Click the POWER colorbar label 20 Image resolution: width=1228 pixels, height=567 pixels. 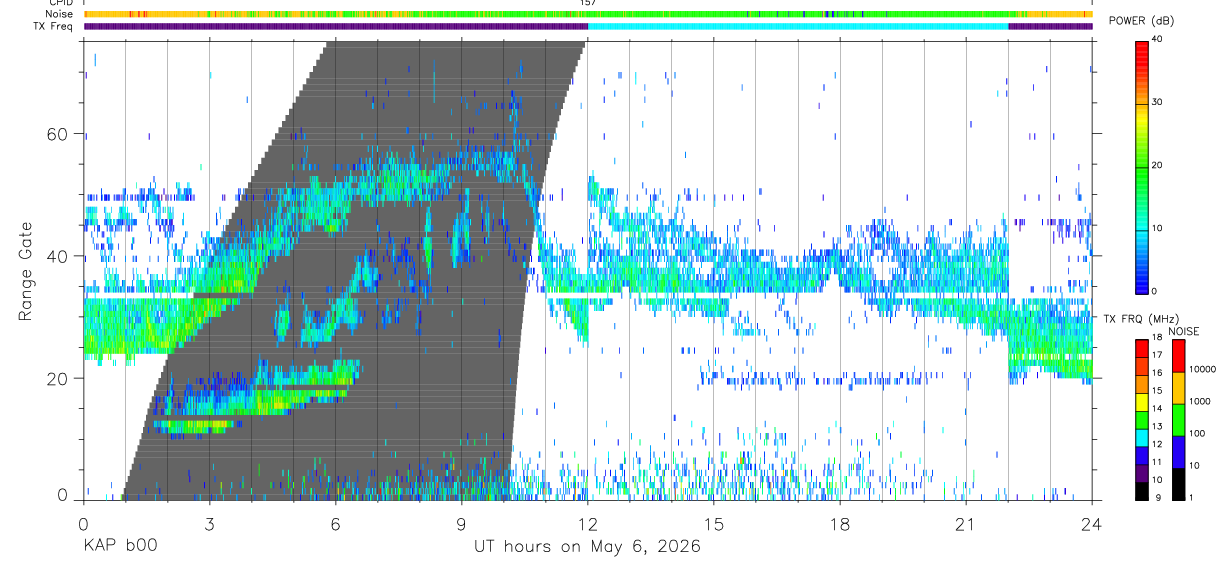click(1159, 166)
